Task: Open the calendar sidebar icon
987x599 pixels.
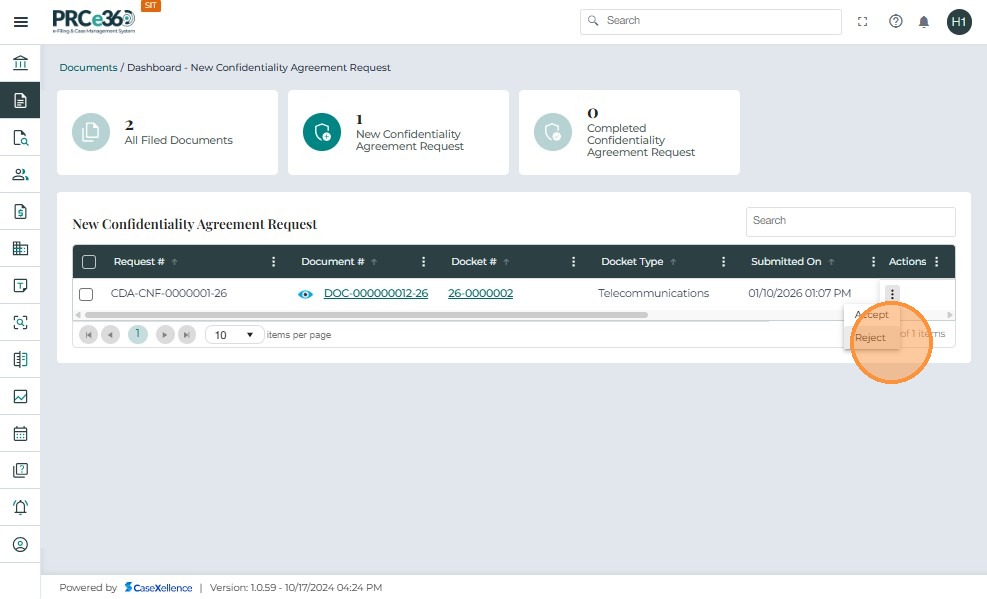Action: [x=20, y=434]
